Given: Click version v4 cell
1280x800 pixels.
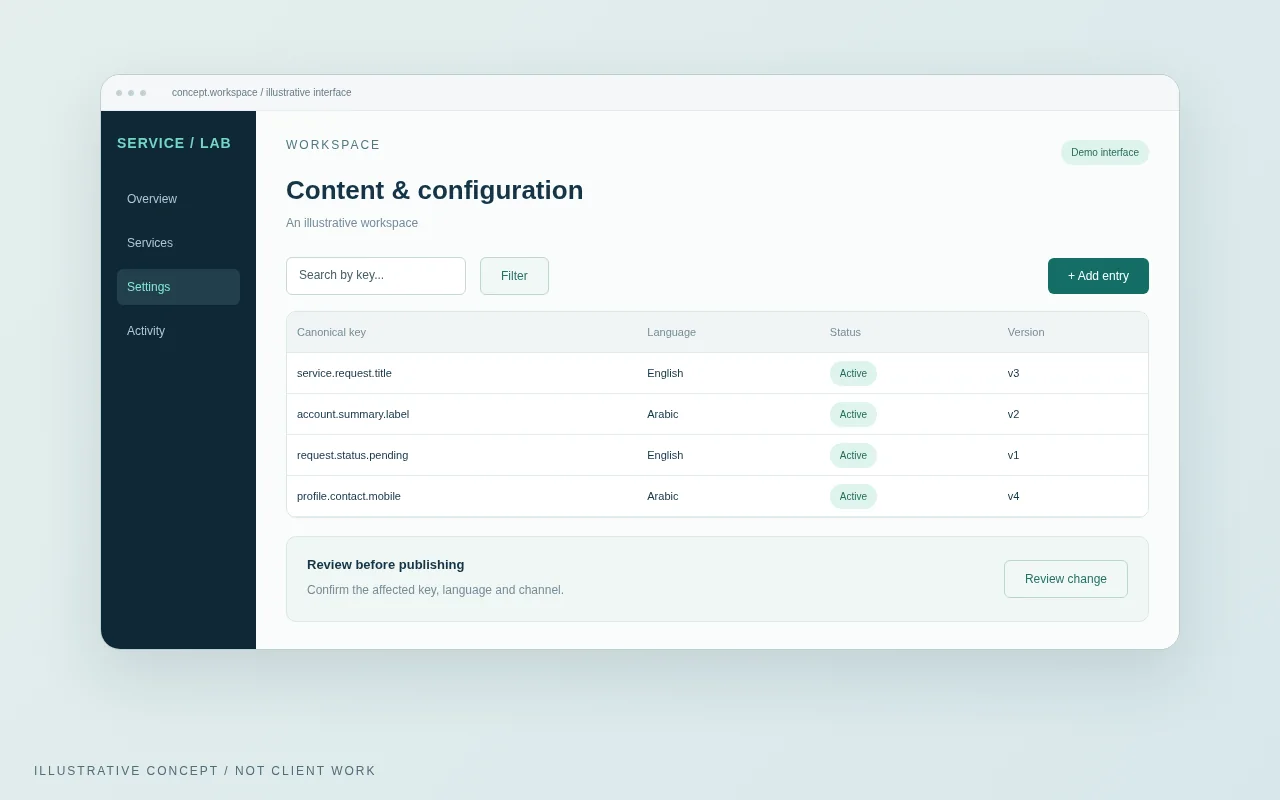Looking at the screenshot, I should 1014,496.
